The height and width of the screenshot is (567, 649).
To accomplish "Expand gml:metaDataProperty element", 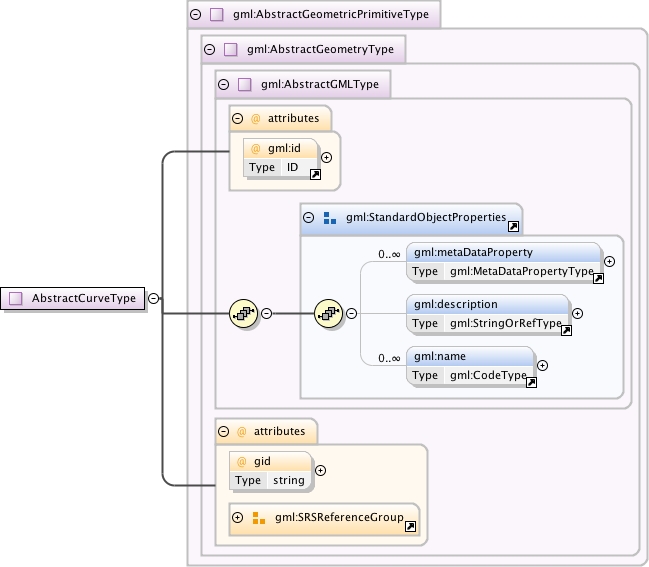I will (x=609, y=261).
